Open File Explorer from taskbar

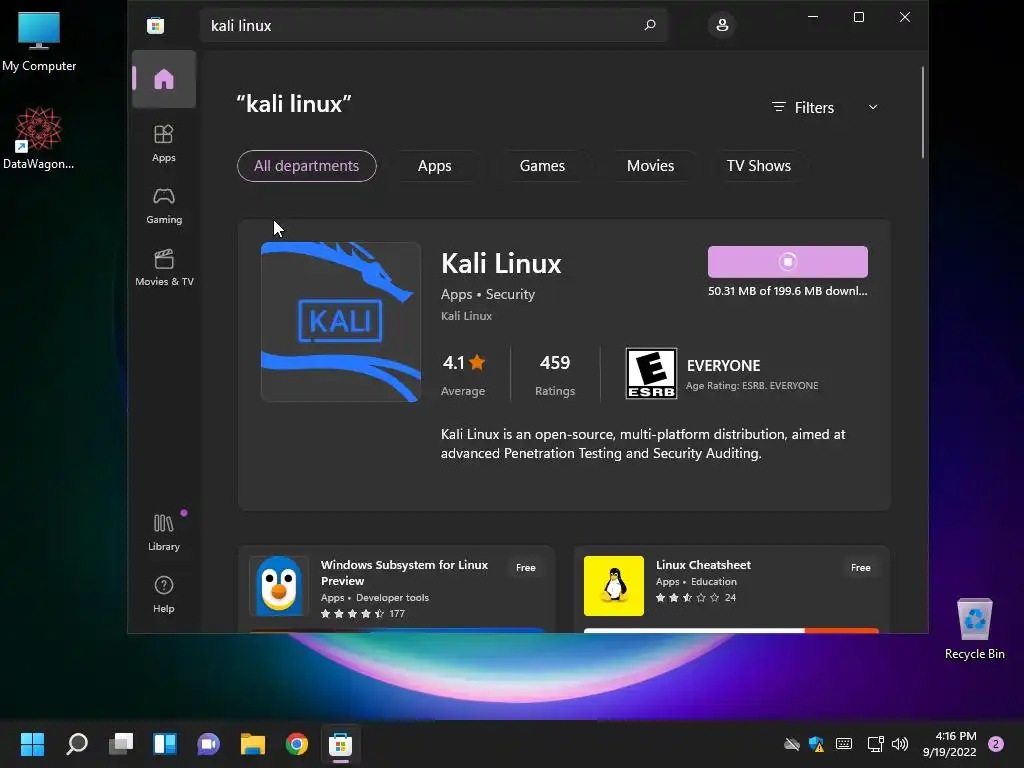pos(253,743)
